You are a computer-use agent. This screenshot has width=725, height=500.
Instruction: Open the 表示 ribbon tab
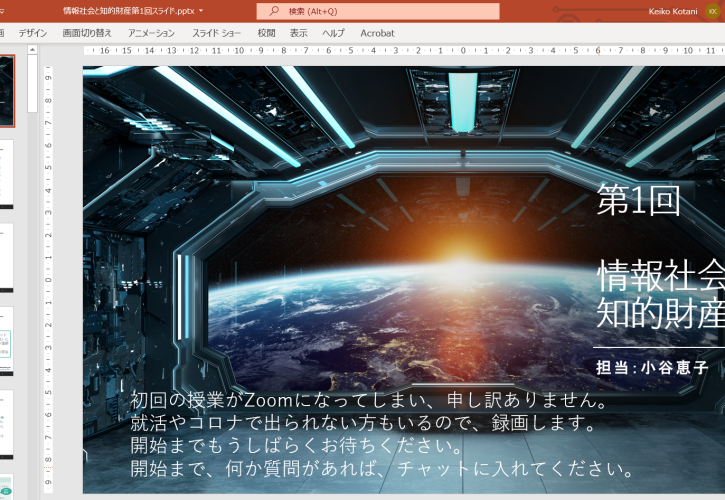[x=299, y=33]
